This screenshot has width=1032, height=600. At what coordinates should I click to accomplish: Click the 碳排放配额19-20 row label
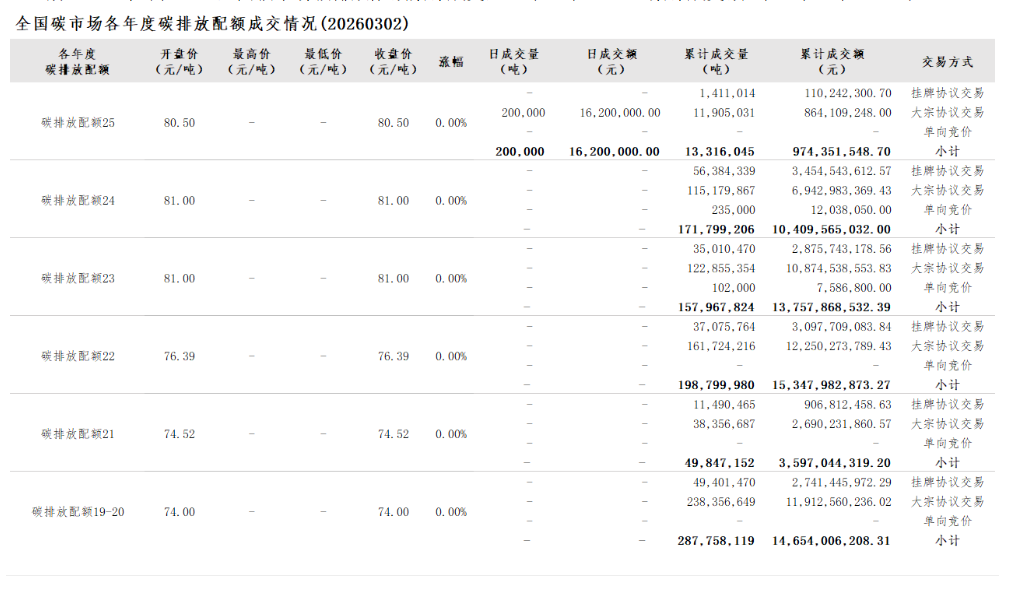coord(78,512)
